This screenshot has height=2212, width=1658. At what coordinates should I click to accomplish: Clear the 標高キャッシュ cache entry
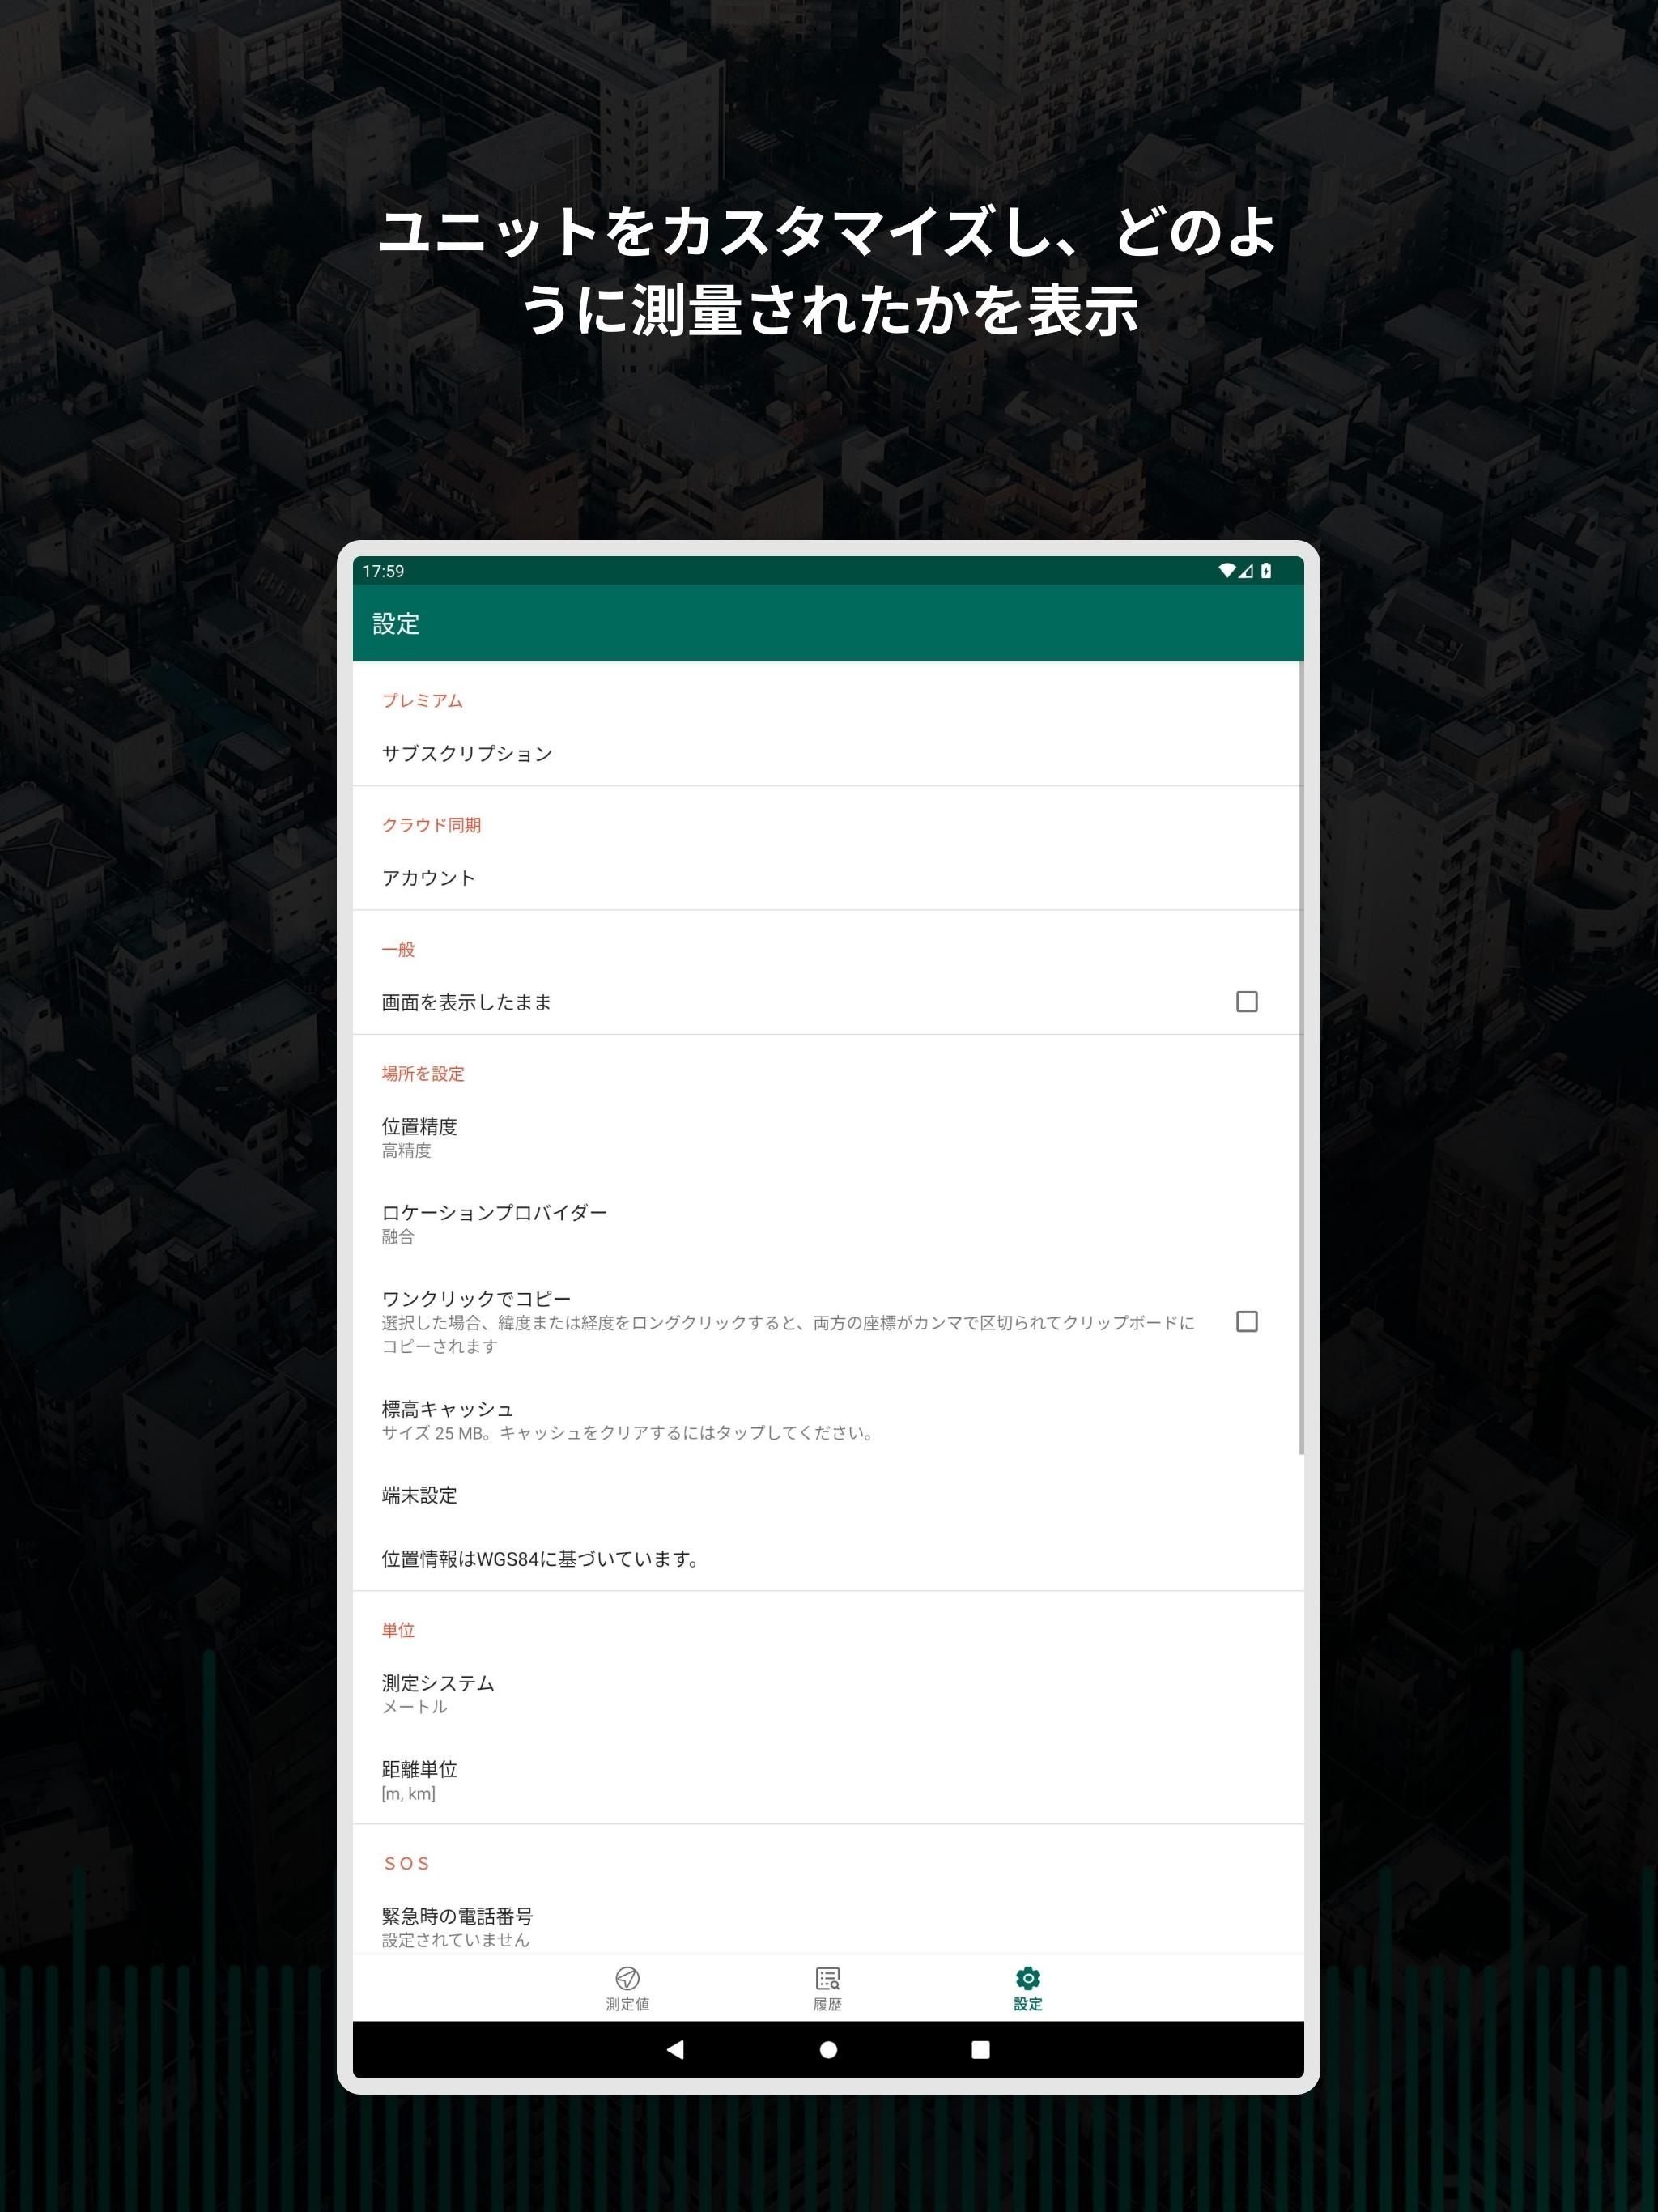828,1420
